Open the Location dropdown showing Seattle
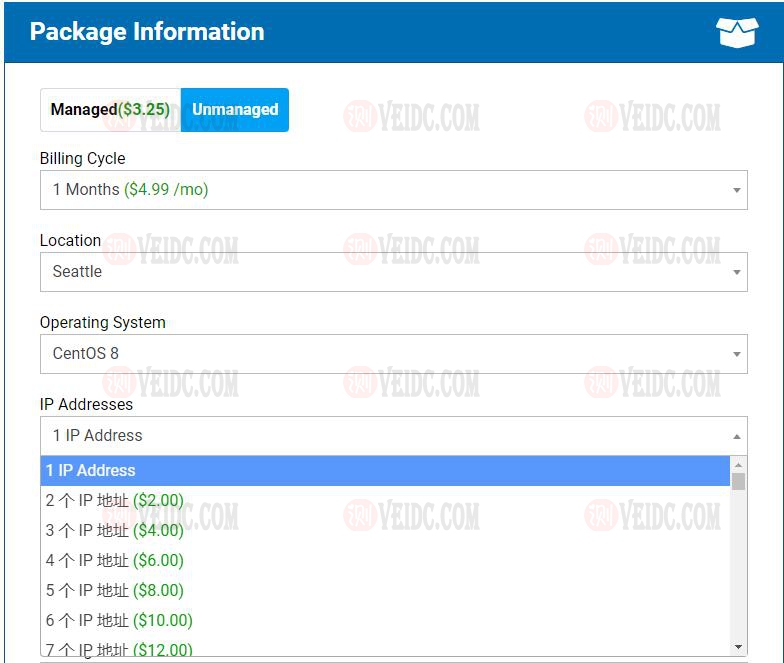The height and width of the screenshot is (663, 784). 393,271
